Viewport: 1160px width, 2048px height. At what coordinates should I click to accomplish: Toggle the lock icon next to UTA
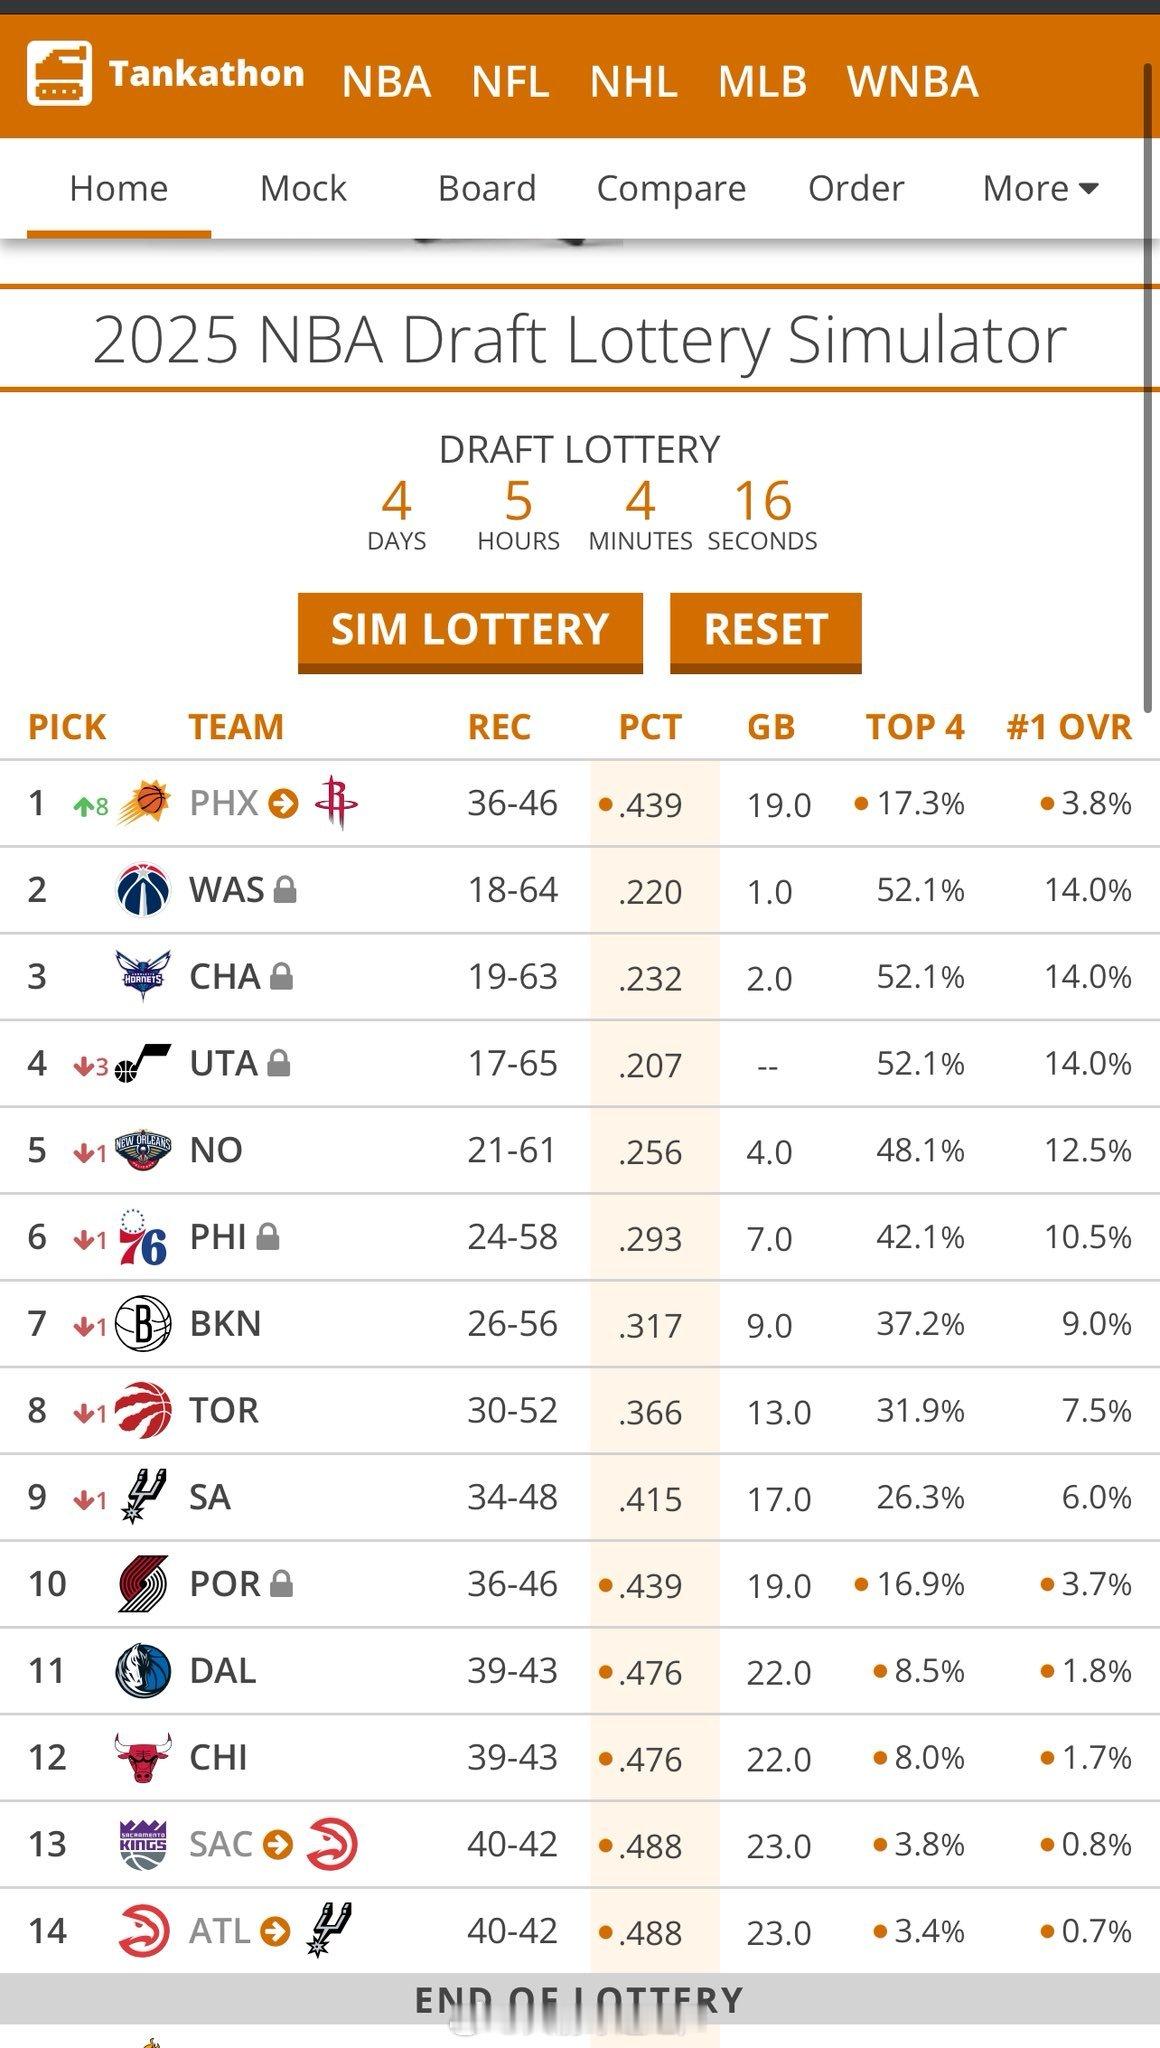coord(279,1063)
